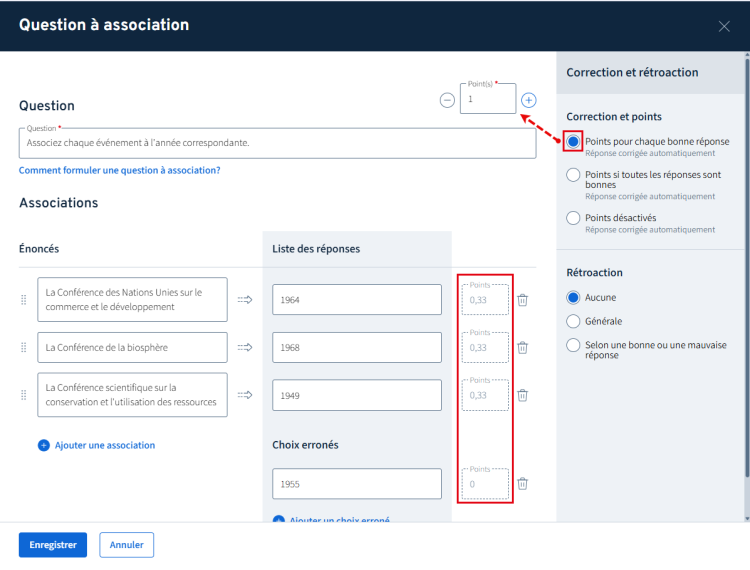
Task: Click the Annuler button
Action: click(x=126, y=545)
